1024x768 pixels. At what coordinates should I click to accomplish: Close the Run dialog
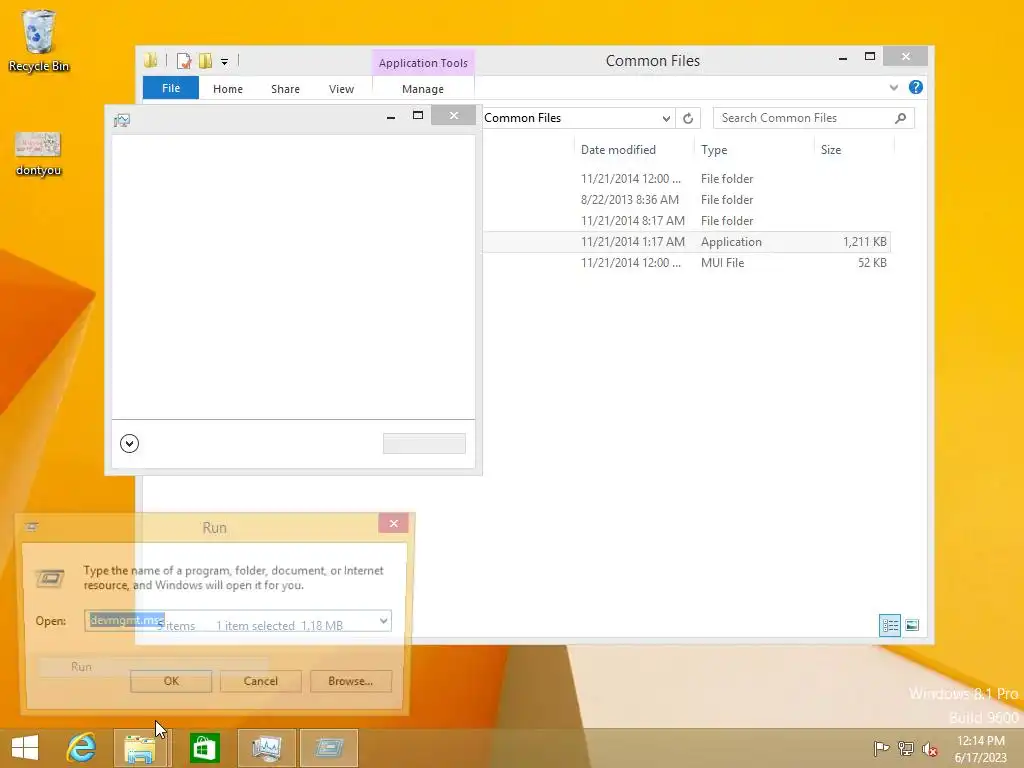pos(393,523)
